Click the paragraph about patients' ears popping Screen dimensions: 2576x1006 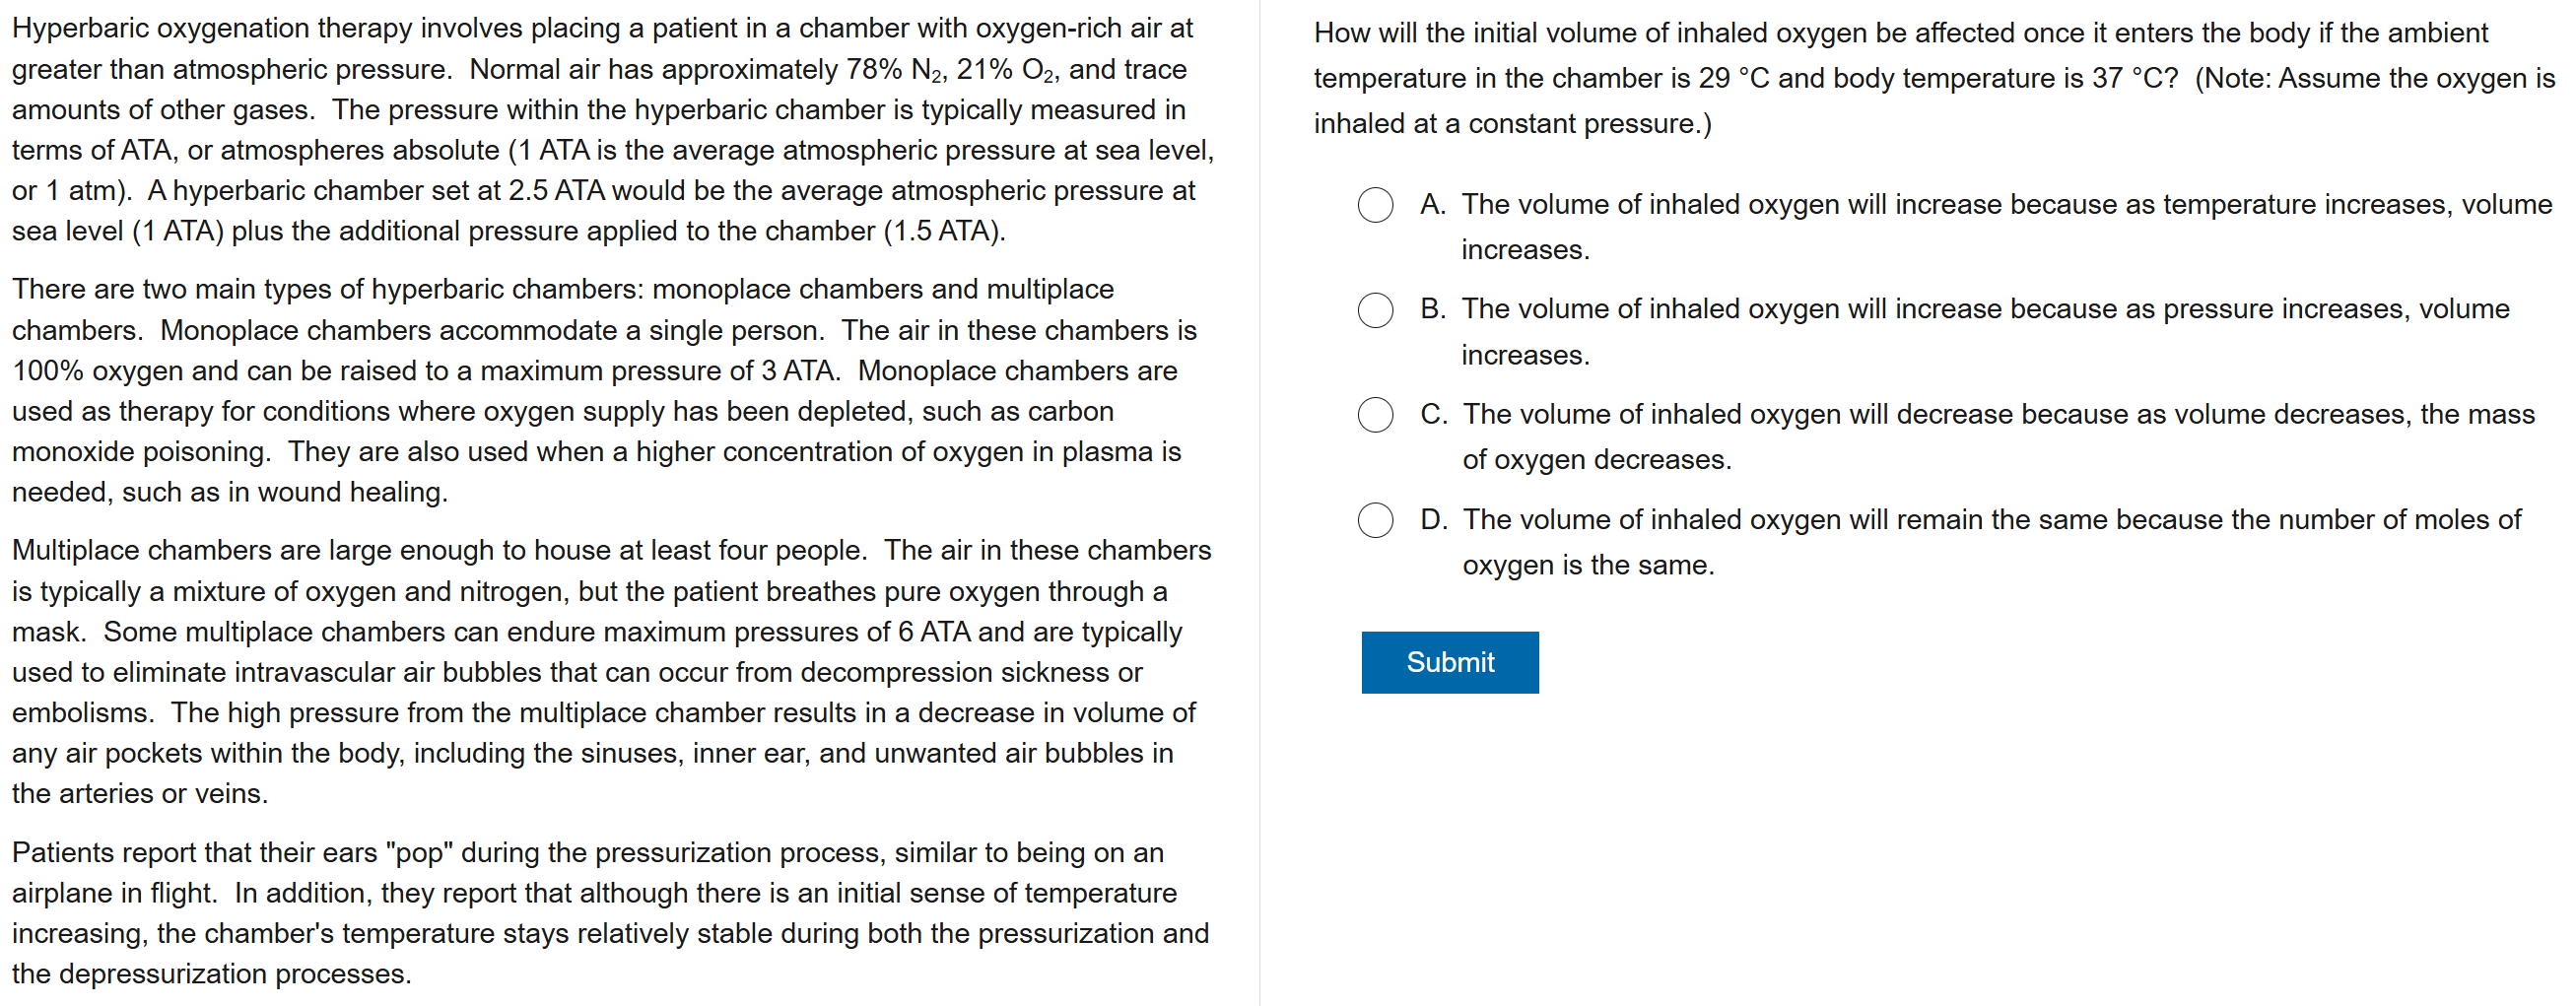pyautogui.click(x=612, y=912)
